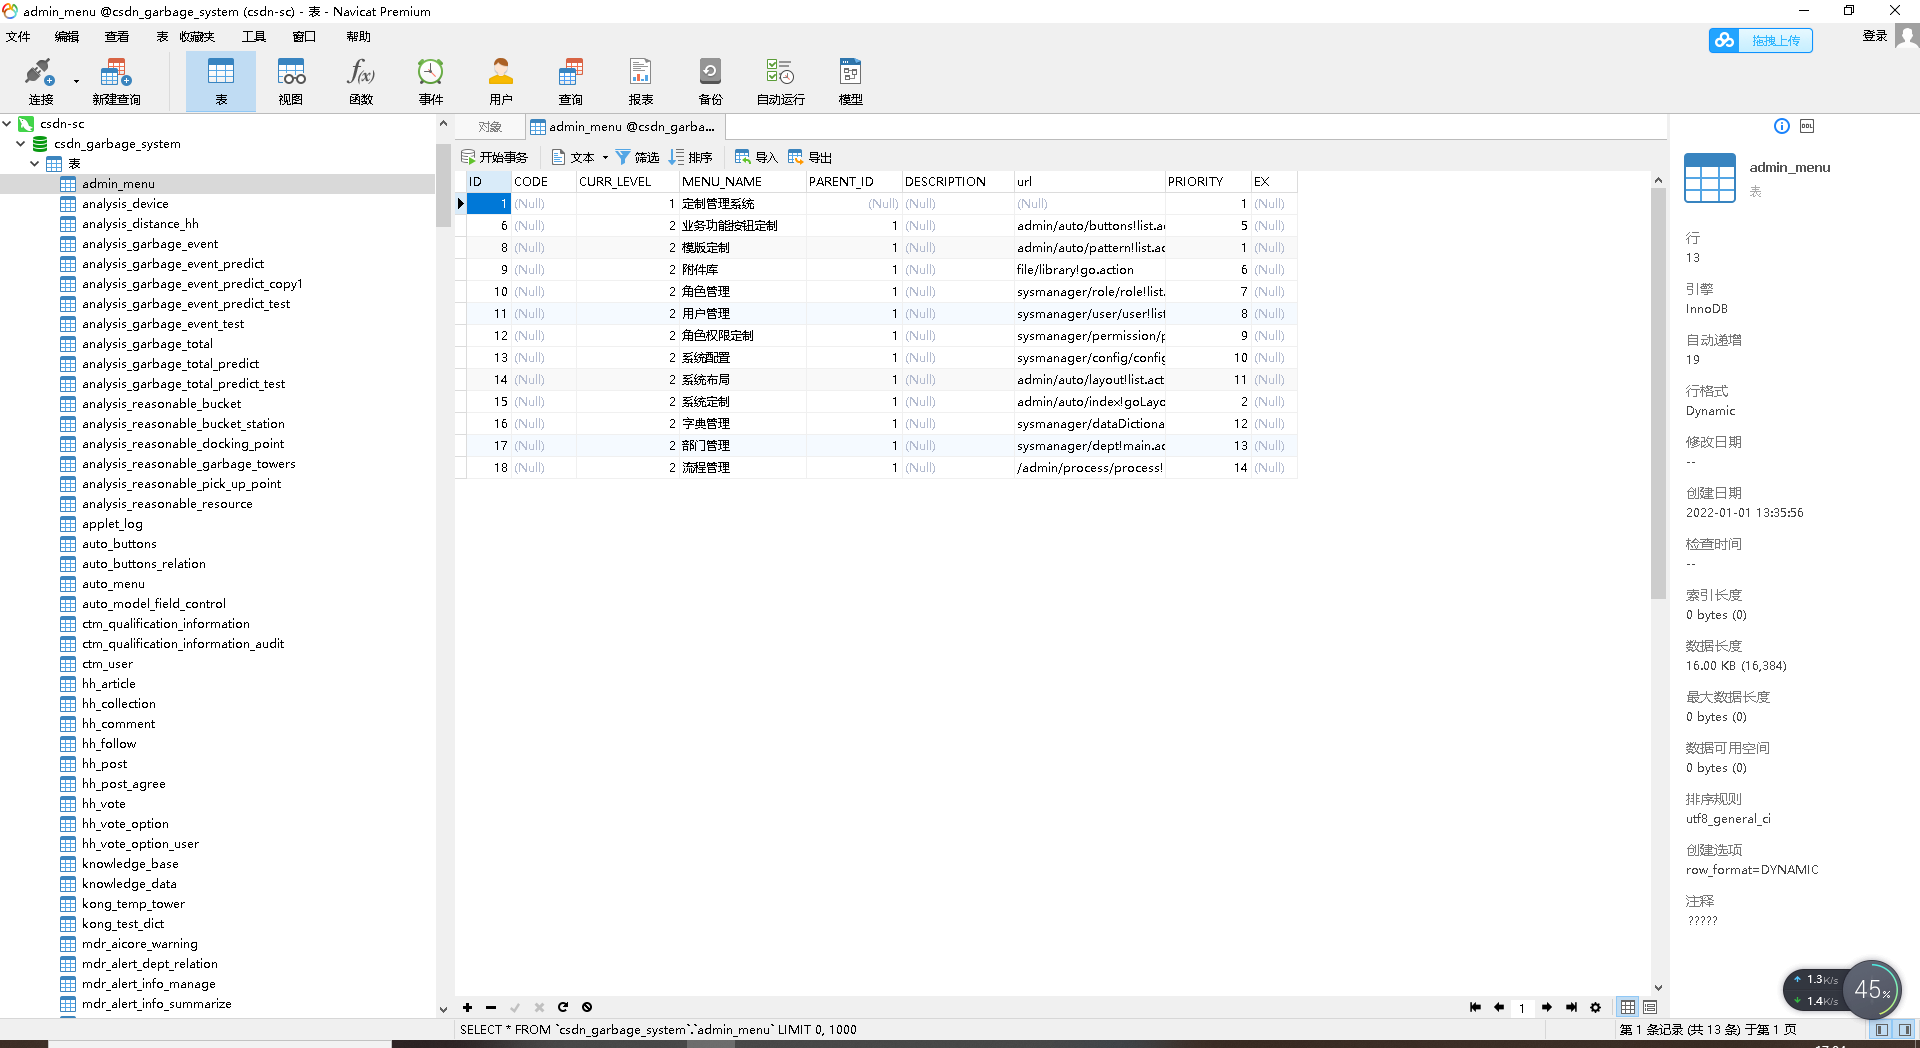The height and width of the screenshot is (1048, 1920).
Task: Open the 函数 (Functions) section
Action: pos(360,80)
